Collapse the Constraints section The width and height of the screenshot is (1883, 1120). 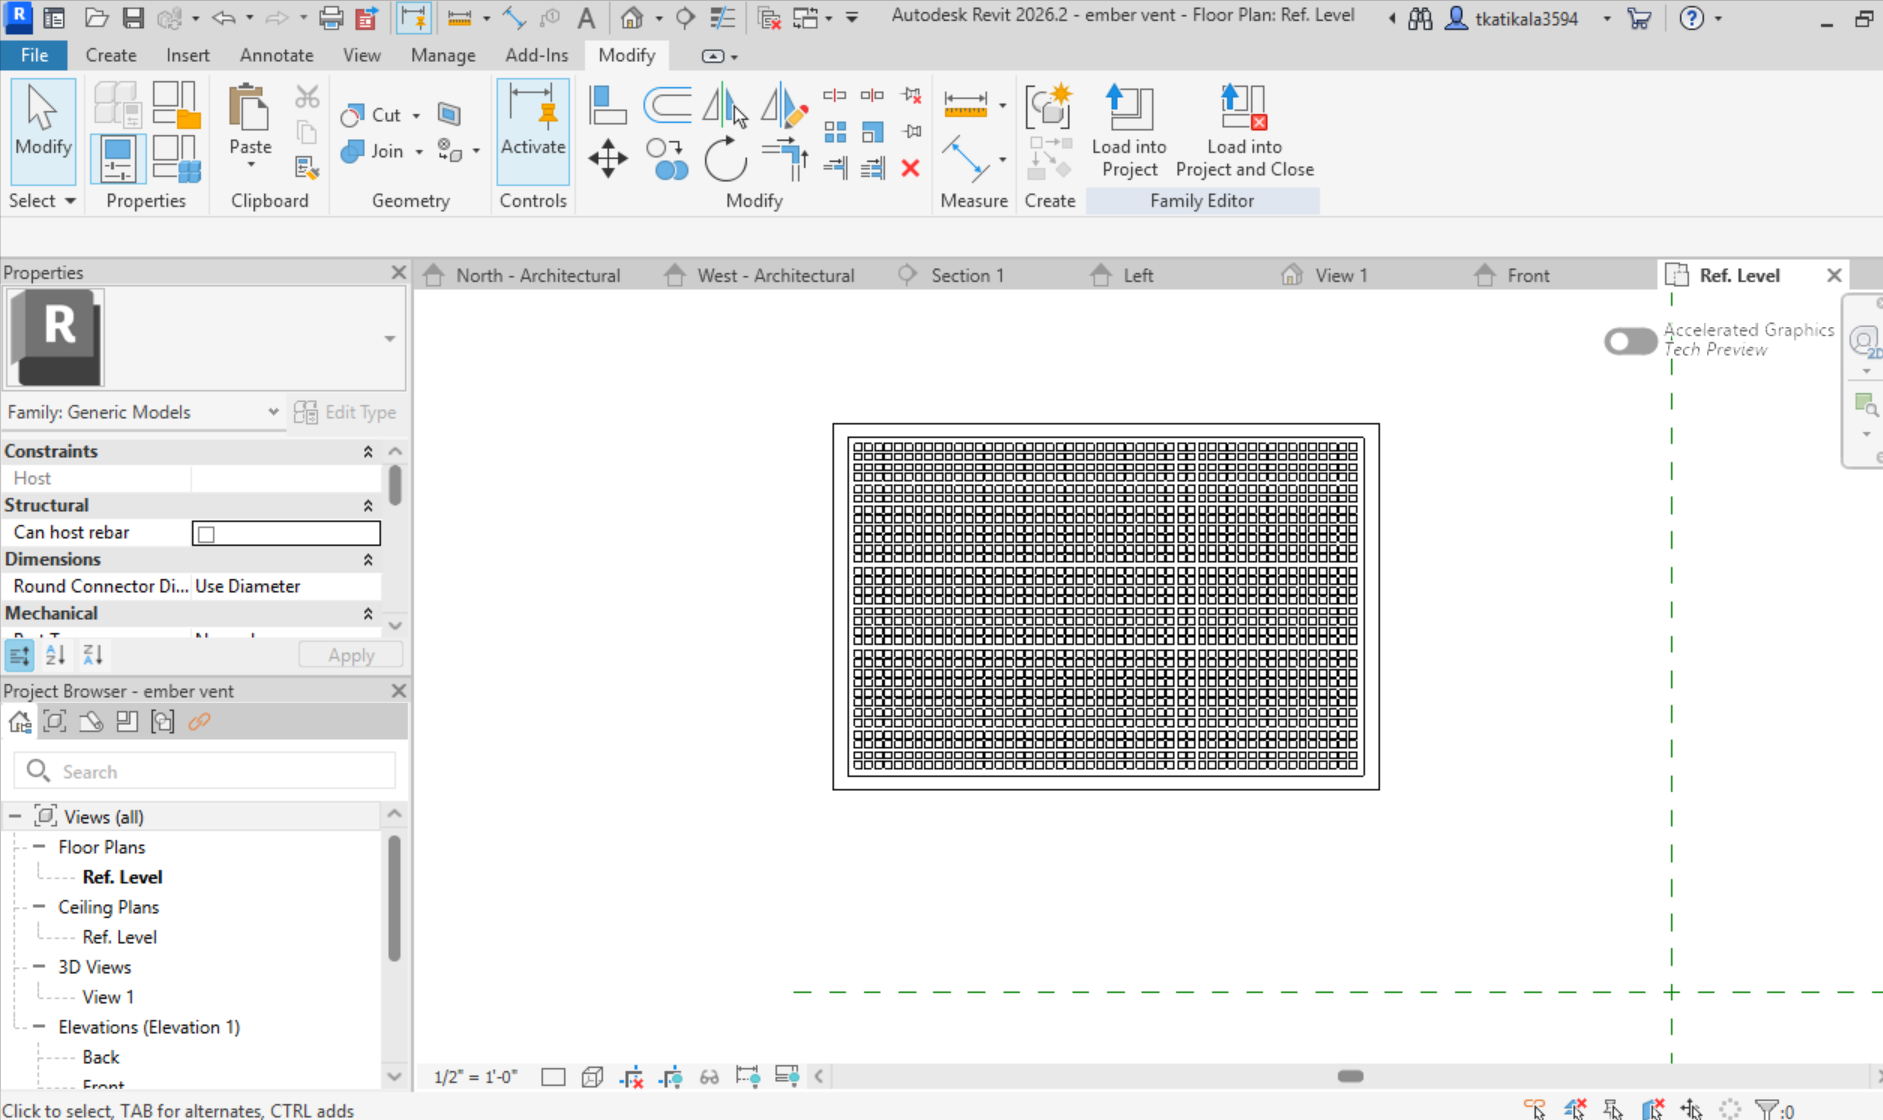pos(368,452)
